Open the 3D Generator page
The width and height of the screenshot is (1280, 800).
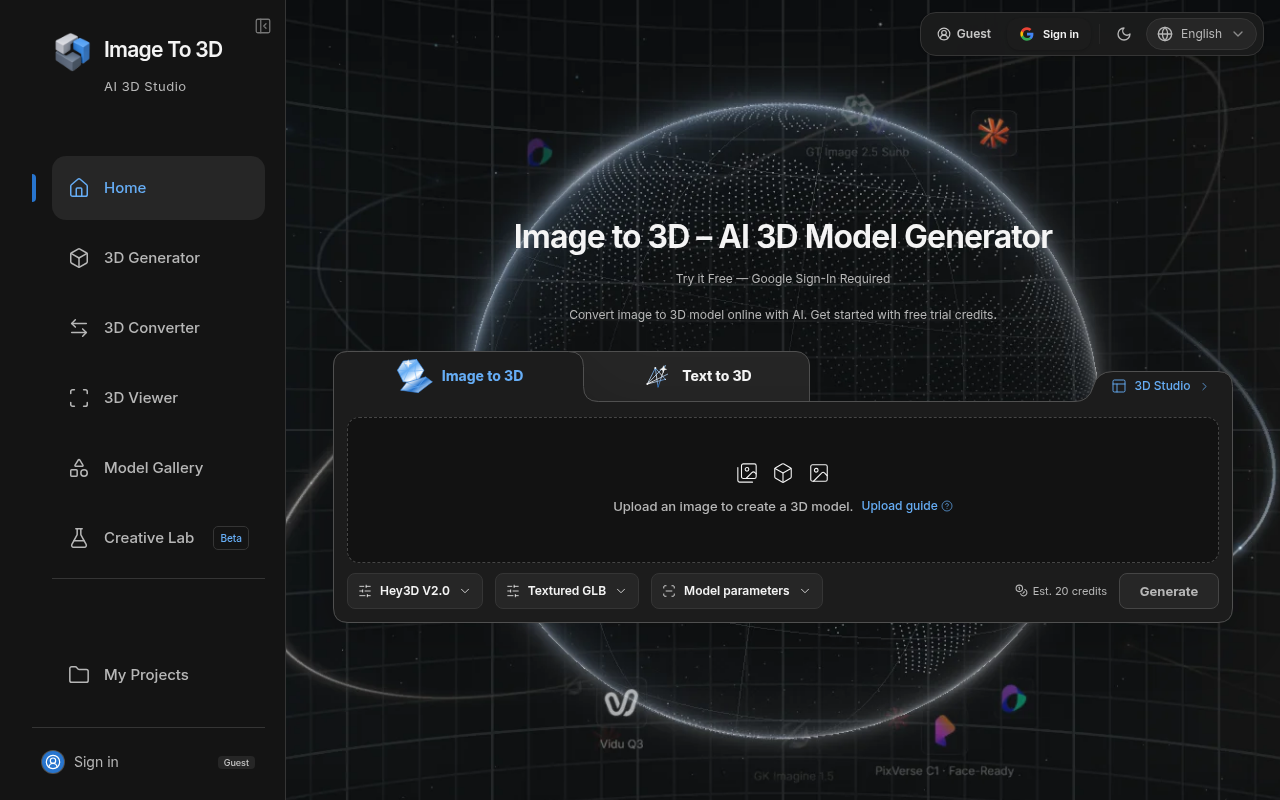158,258
